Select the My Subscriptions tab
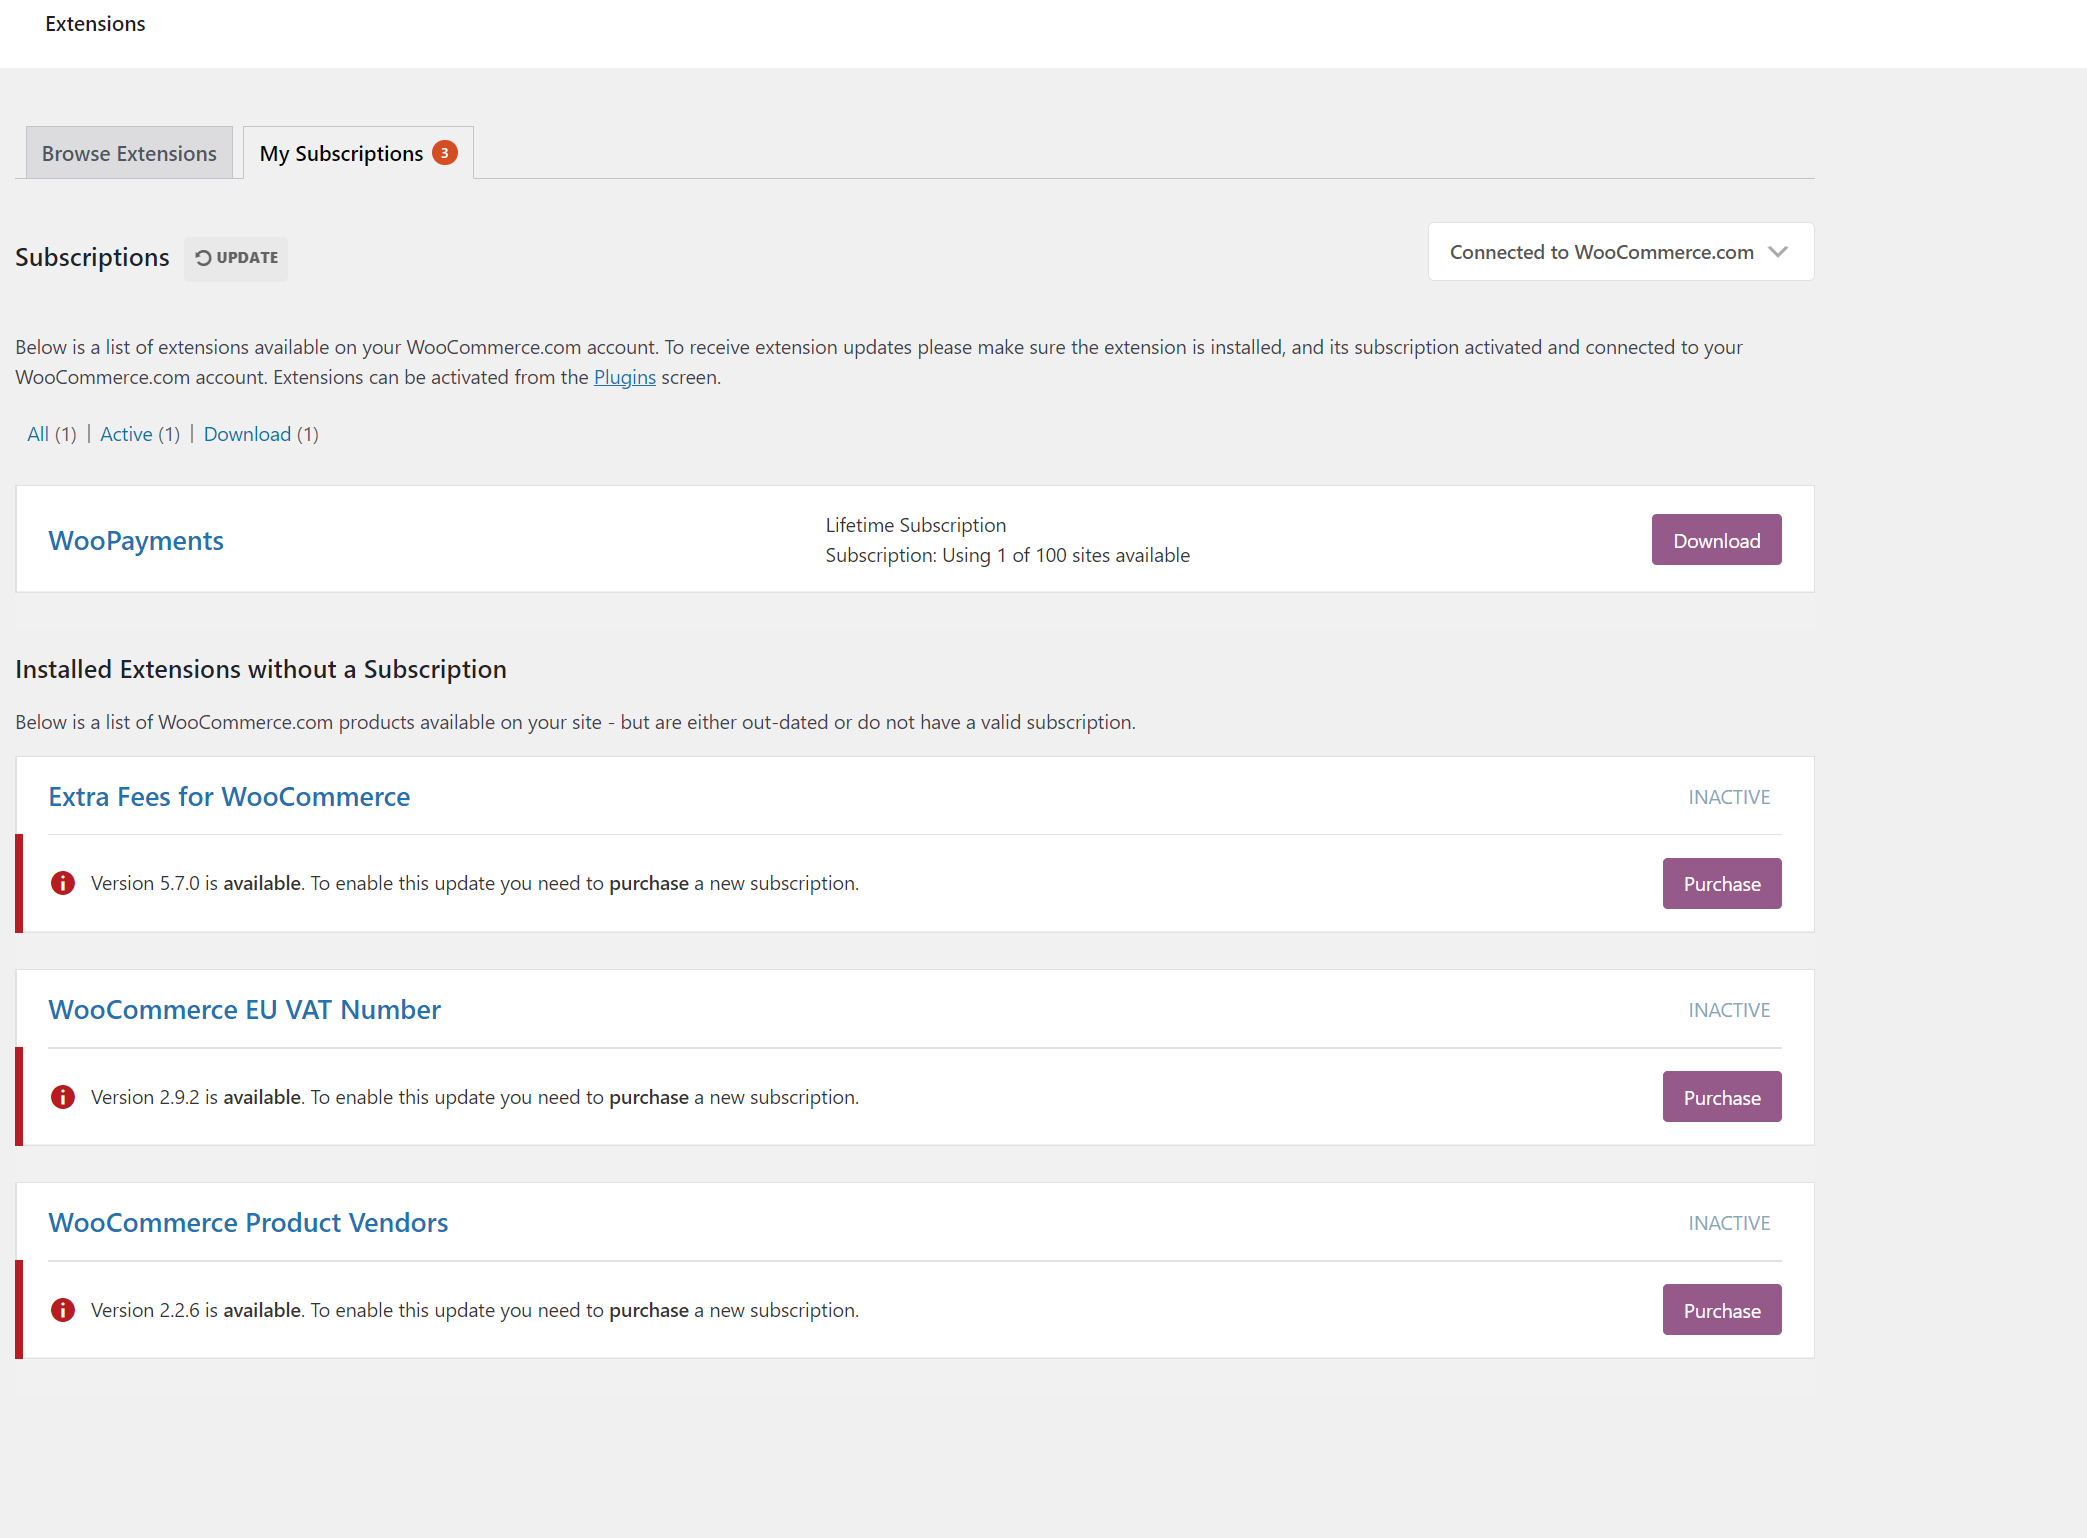Screen dimensions: 2087x1538 click(x=341, y=154)
